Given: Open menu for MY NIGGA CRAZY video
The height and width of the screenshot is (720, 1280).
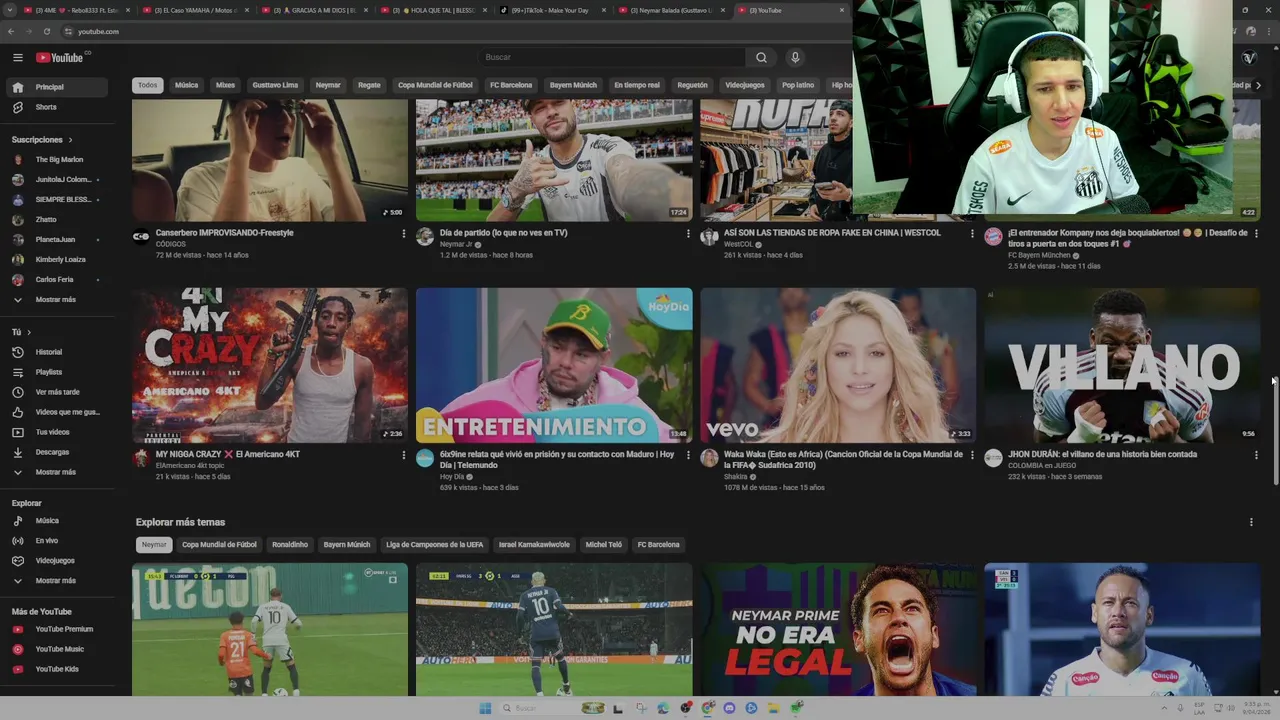Looking at the screenshot, I should (x=404, y=455).
